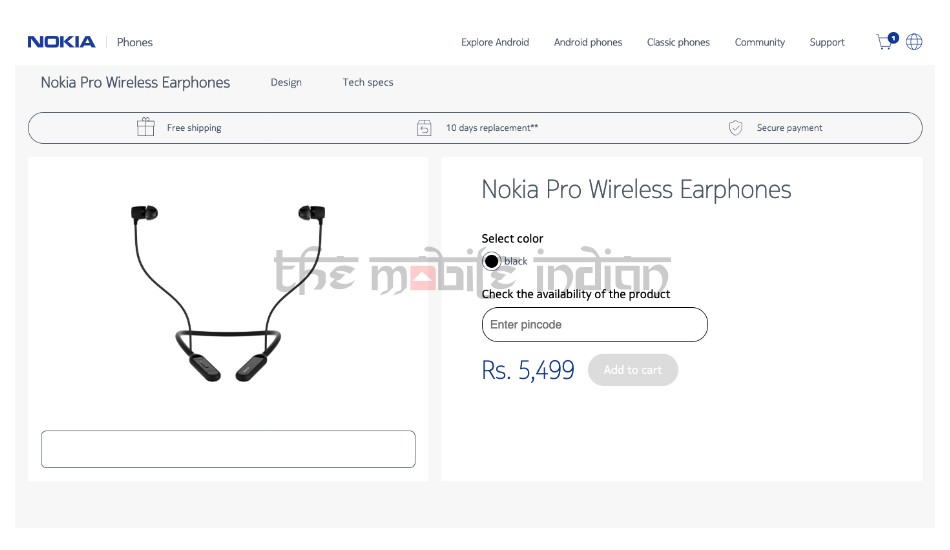Click the globe language selector icon
950x550 pixels.
tap(914, 42)
